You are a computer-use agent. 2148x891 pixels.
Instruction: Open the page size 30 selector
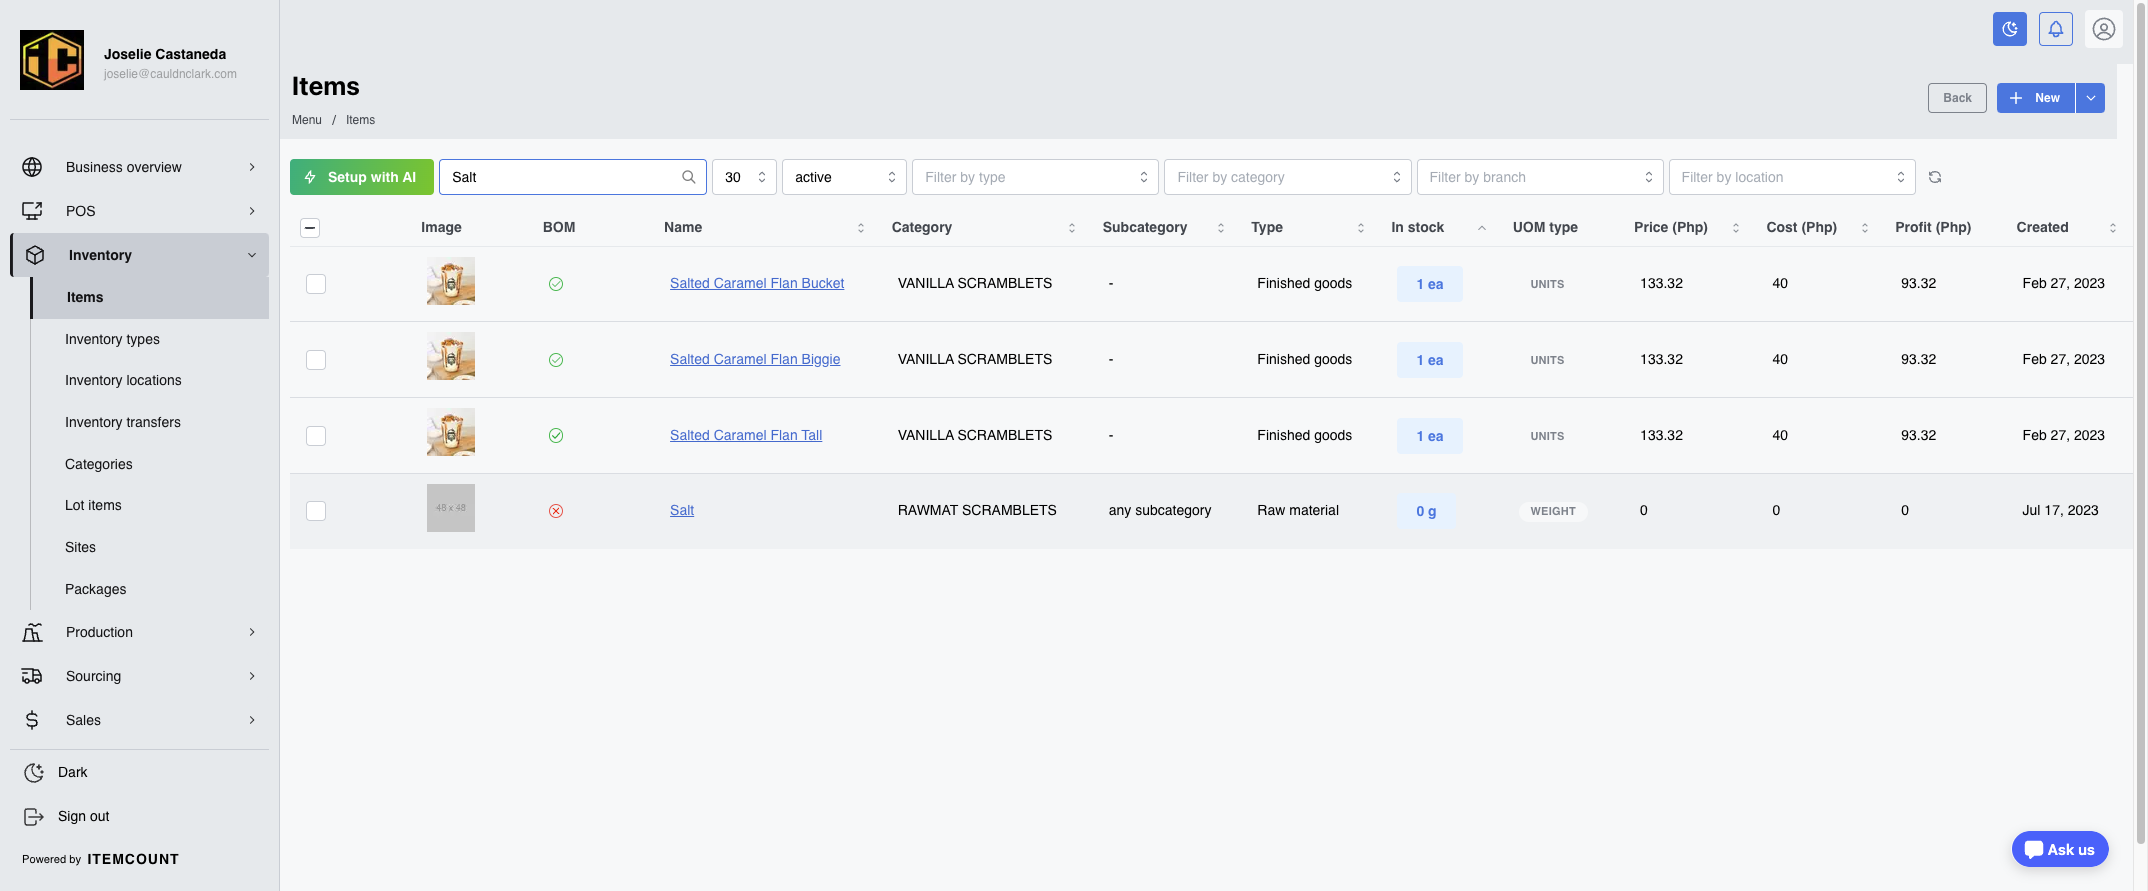pyautogui.click(x=744, y=177)
